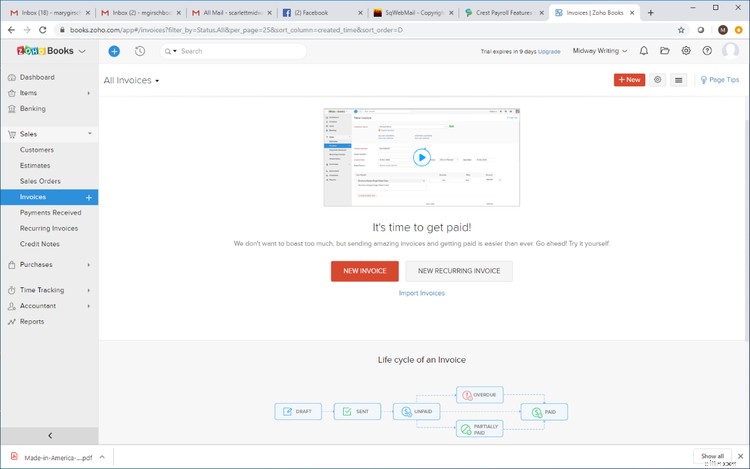Click the PAID stage in invoice life cycle
This screenshot has height=469, width=750.
click(544, 412)
